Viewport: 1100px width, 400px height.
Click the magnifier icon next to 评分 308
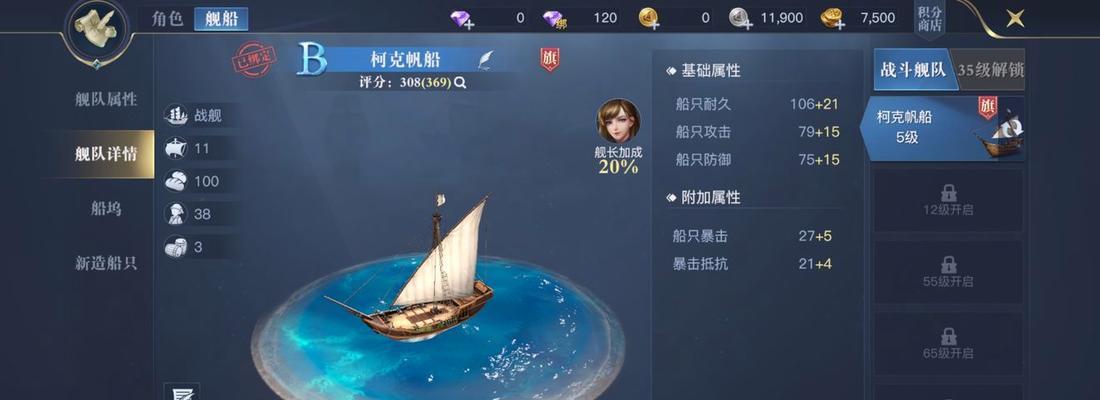tap(460, 82)
